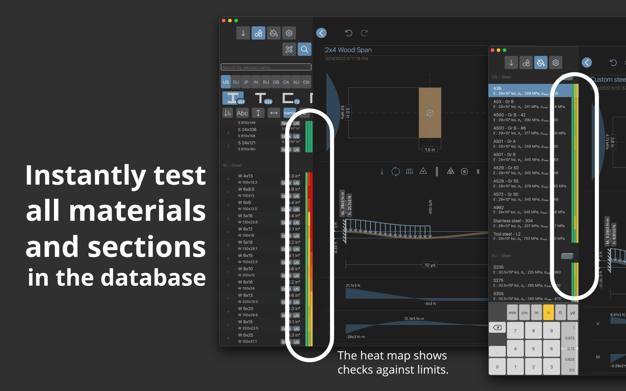Sort sections by name using Abc button
The width and height of the screenshot is (626, 391).
coord(242,113)
